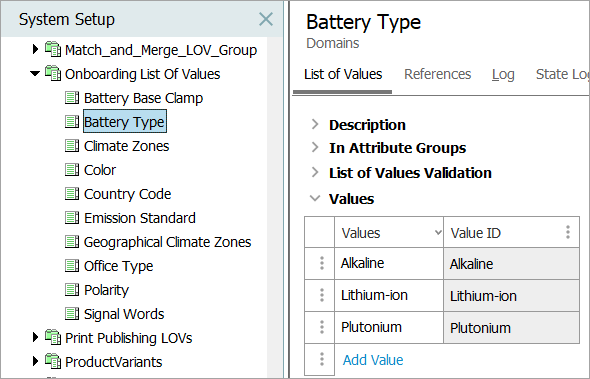
Task: Expand the Print Publishing LOVs node
Action: tap(35, 337)
